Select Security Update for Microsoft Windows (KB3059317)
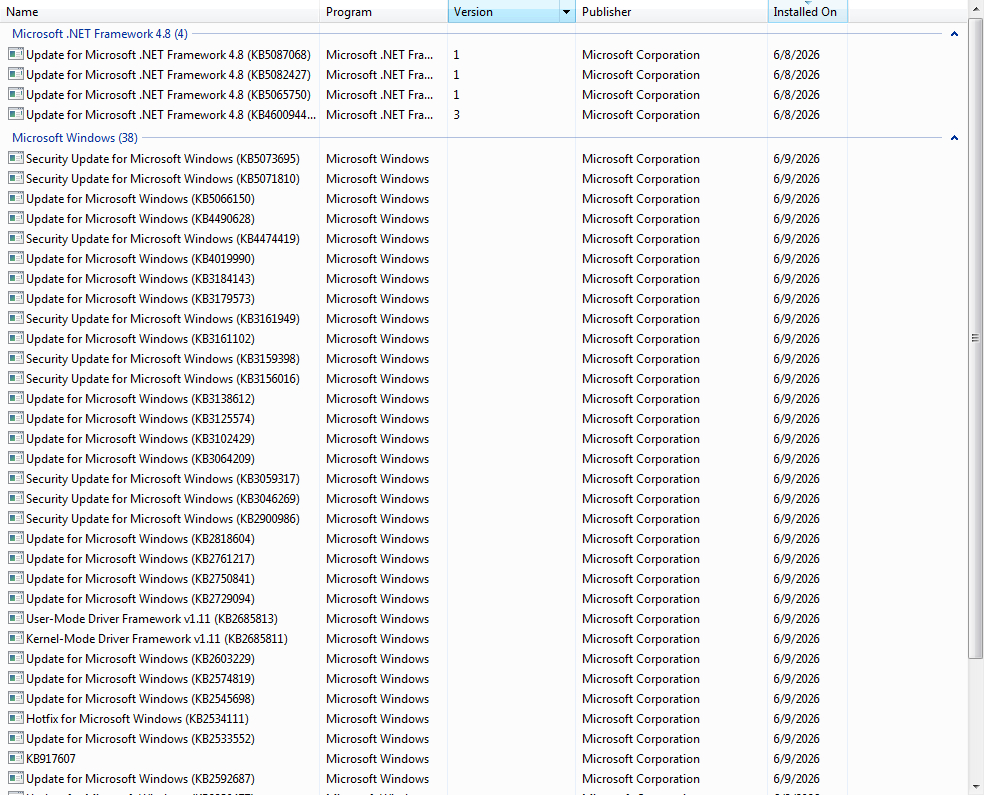 tap(163, 479)
